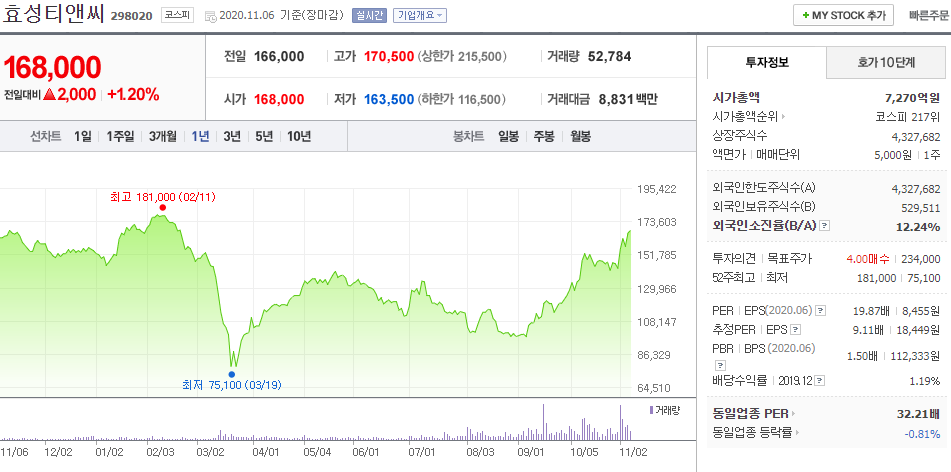Open 빠른주문 link
Viewport: 951px width, 472px height.
click(929, 16)
